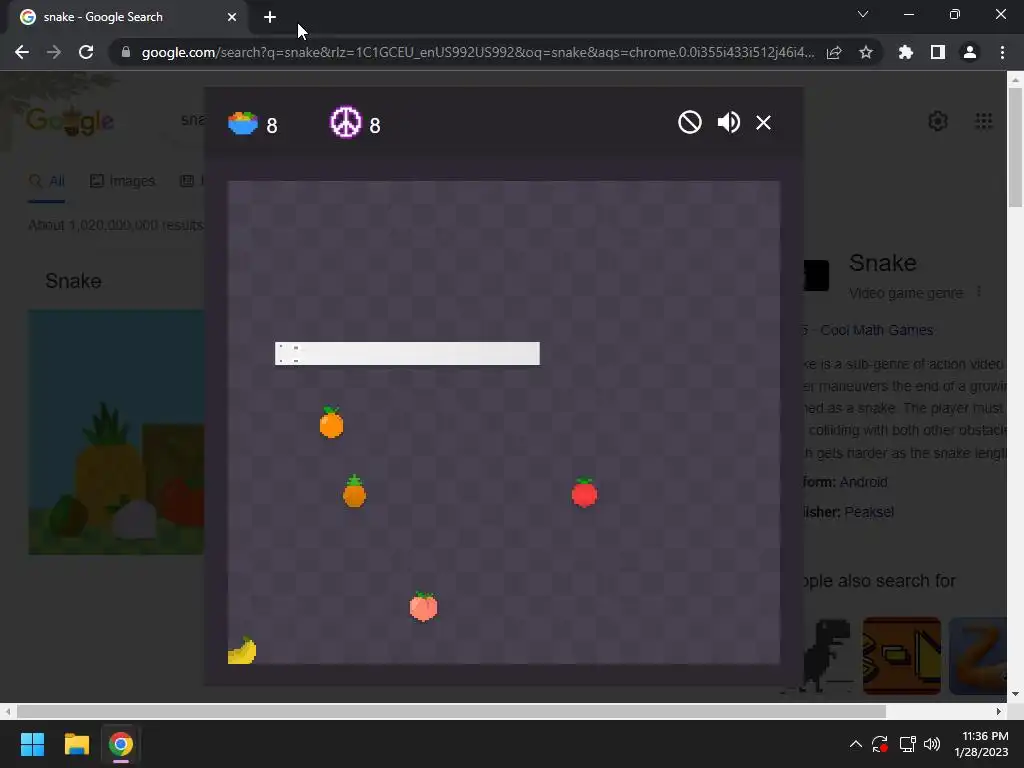The height and width of the screenshot is (768, 1024).
Task: Mute the Snake game sound
Action: pyautogui.click(x=728, y=122)
